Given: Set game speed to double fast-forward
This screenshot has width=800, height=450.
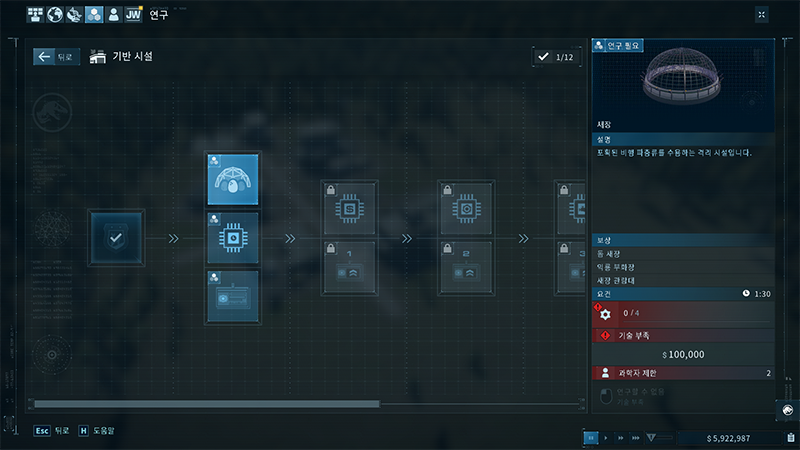Looking at the screenshot, I should point(620,438).
